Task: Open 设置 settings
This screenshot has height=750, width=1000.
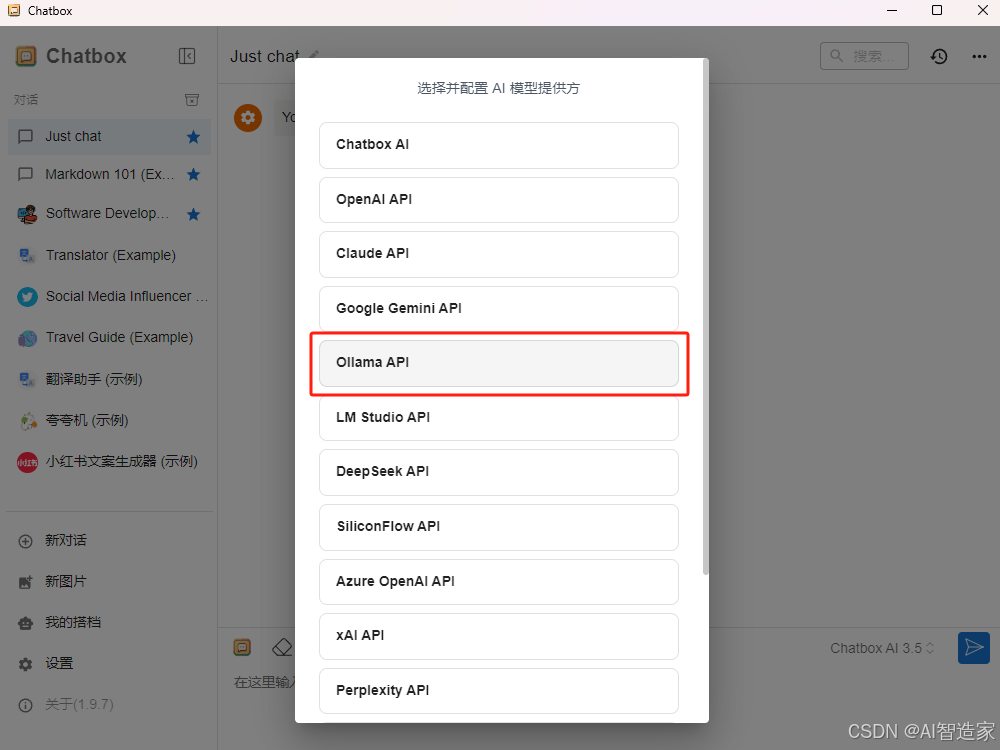Action: [109, 665]
